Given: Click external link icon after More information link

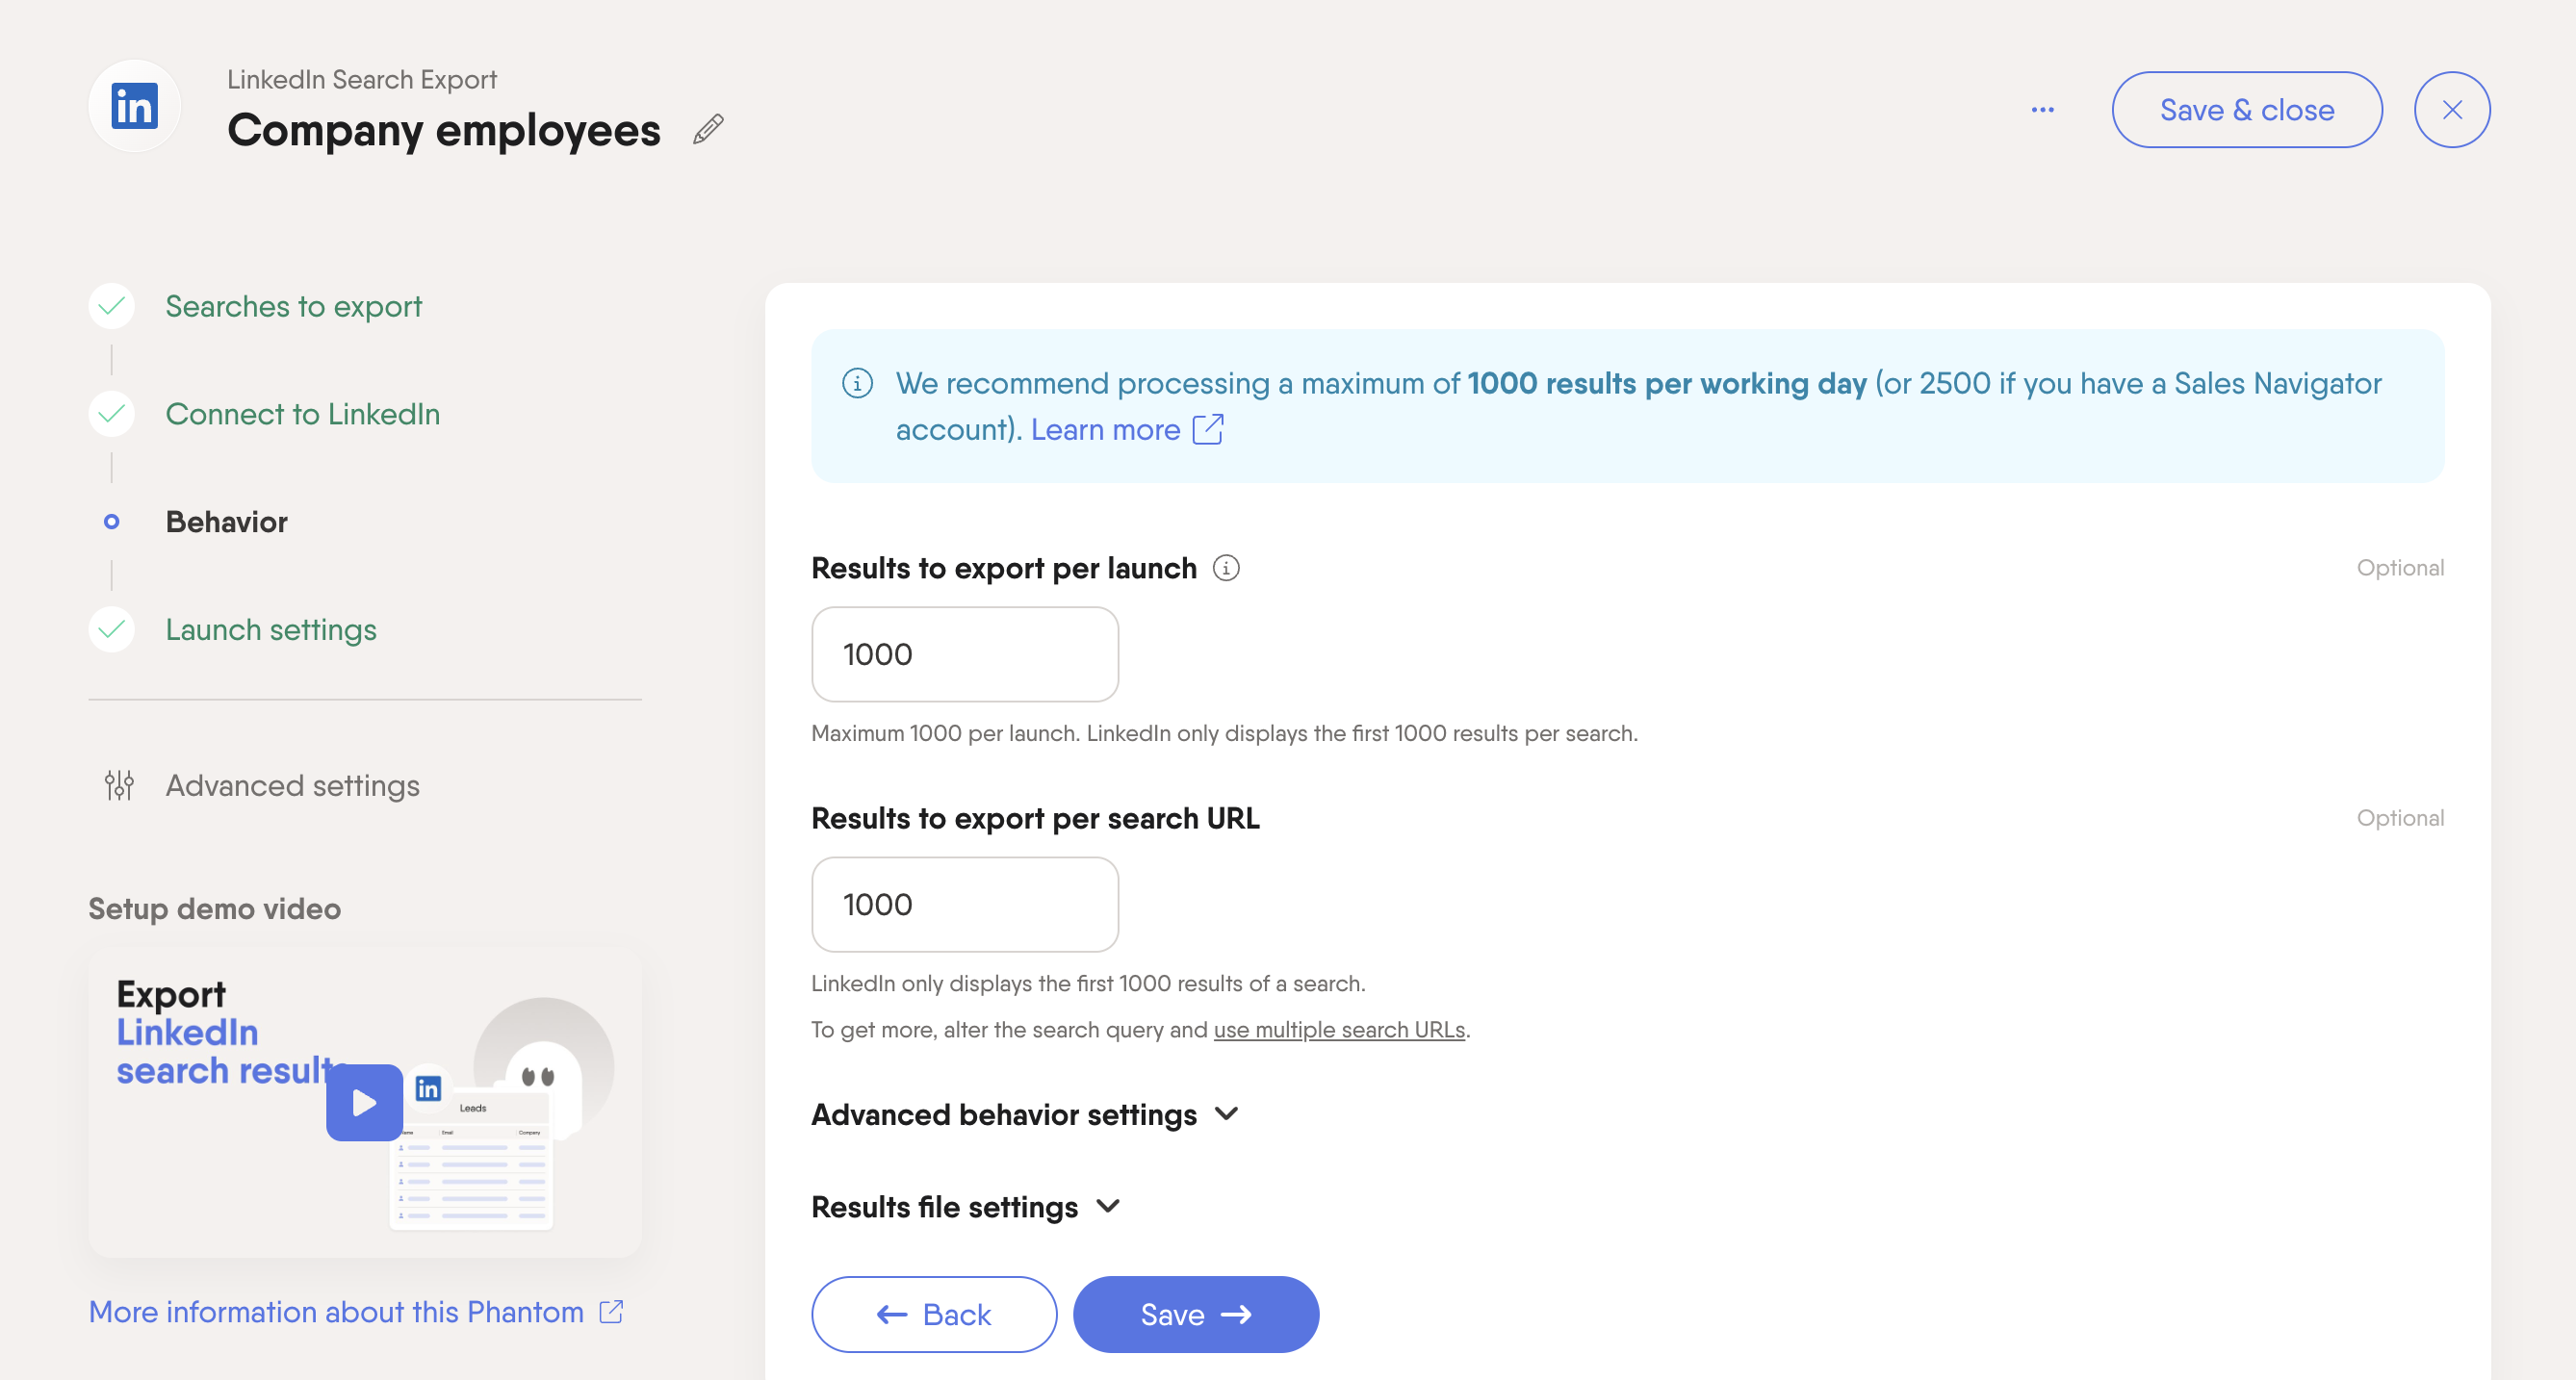Looking at the screenshot, I should [611, 1311].
